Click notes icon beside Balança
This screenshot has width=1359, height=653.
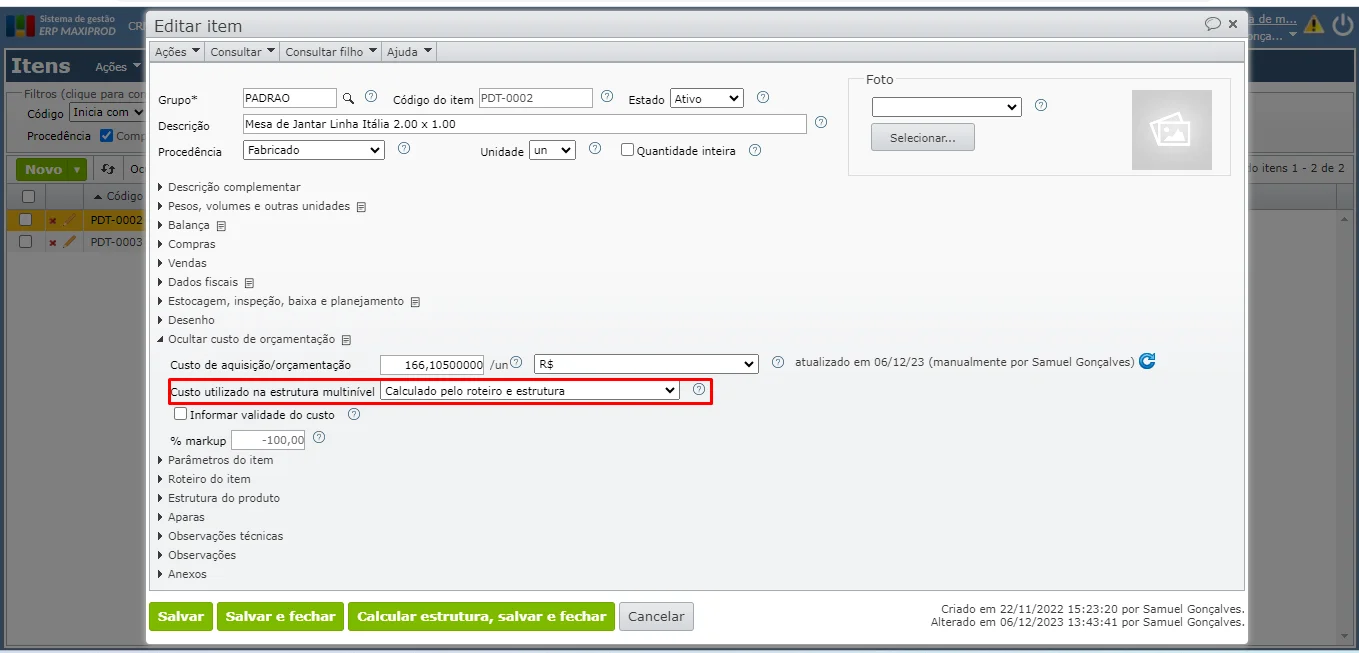(x=221, y=226)
